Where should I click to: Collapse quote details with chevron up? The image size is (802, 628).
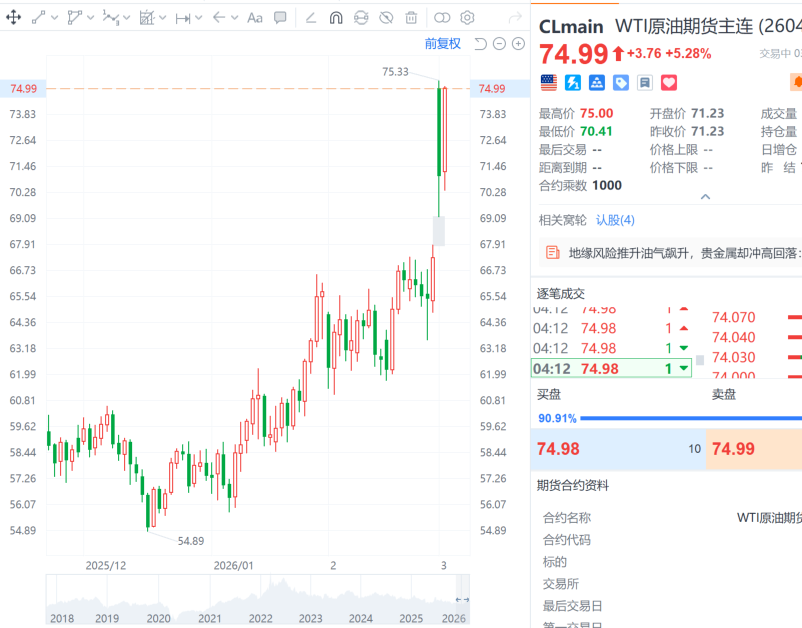[x=705, y=197]
